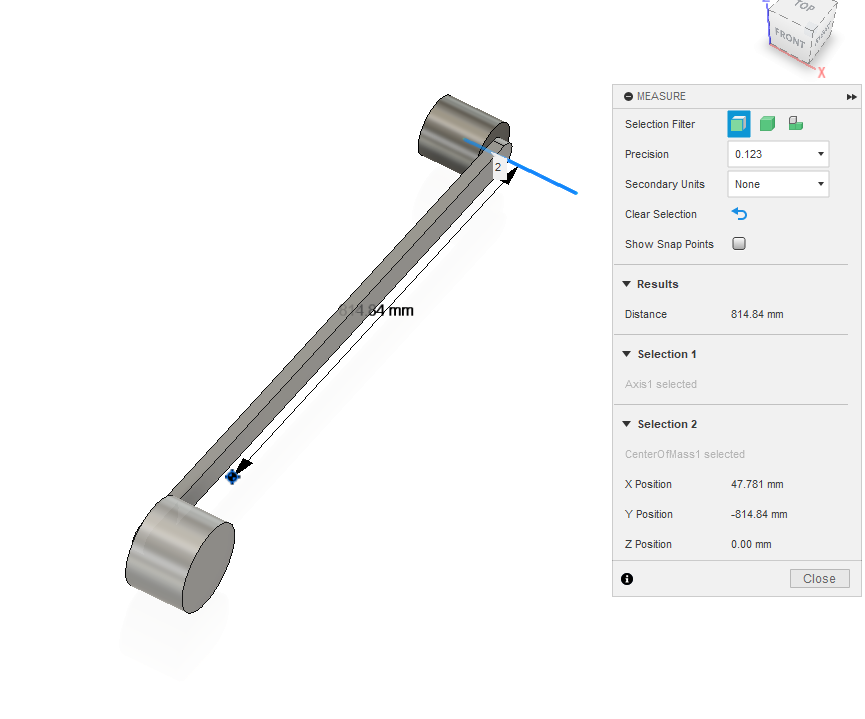Image resolution: width=865 pixels, height=719 pixels.
Task: Click the double-arrow expand icon on Measure header
Action: coord(851,97)
